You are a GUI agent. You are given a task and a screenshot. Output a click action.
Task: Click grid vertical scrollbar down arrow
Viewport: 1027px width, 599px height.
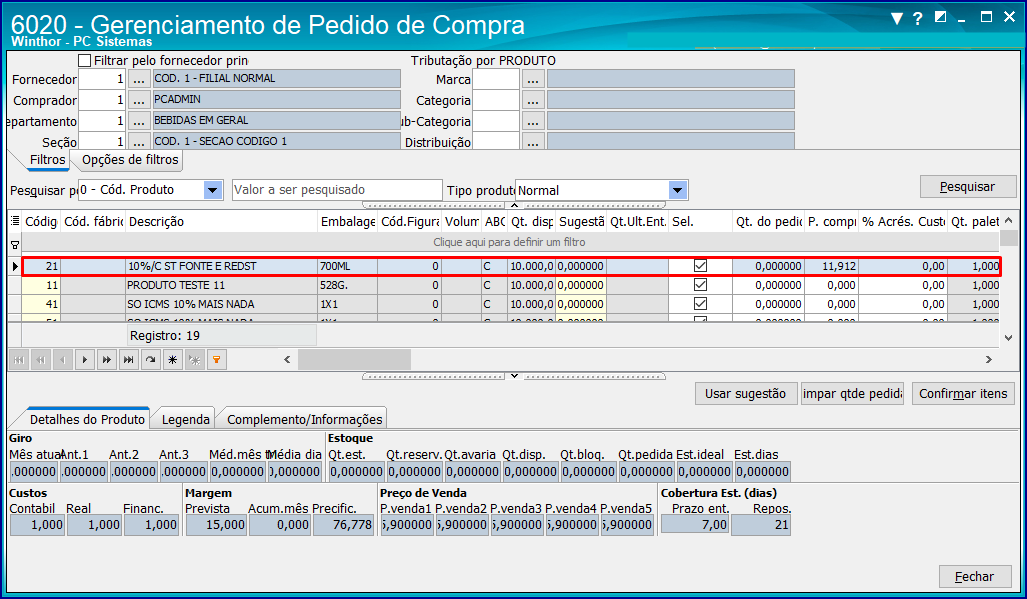[1009, 338]
